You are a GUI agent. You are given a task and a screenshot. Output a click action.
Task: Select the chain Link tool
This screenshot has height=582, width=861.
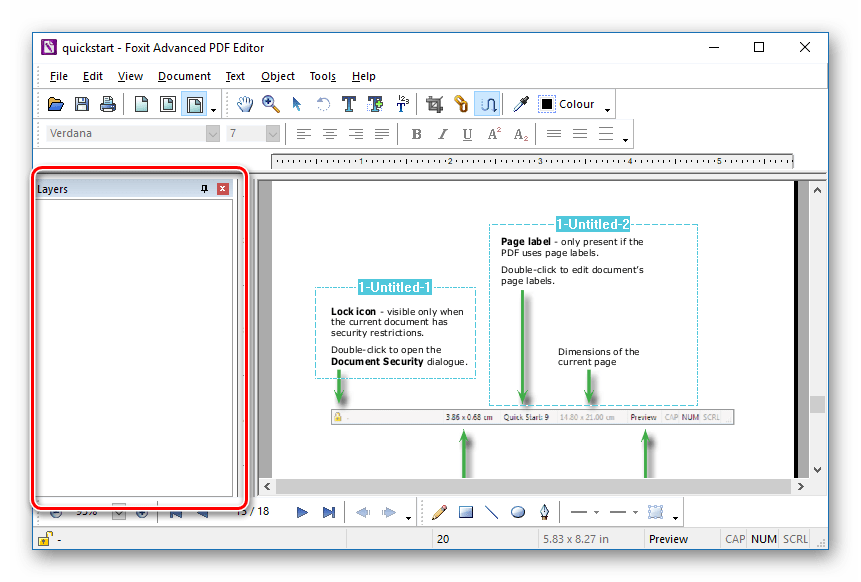pyautogui.click(x=461, y=104)
